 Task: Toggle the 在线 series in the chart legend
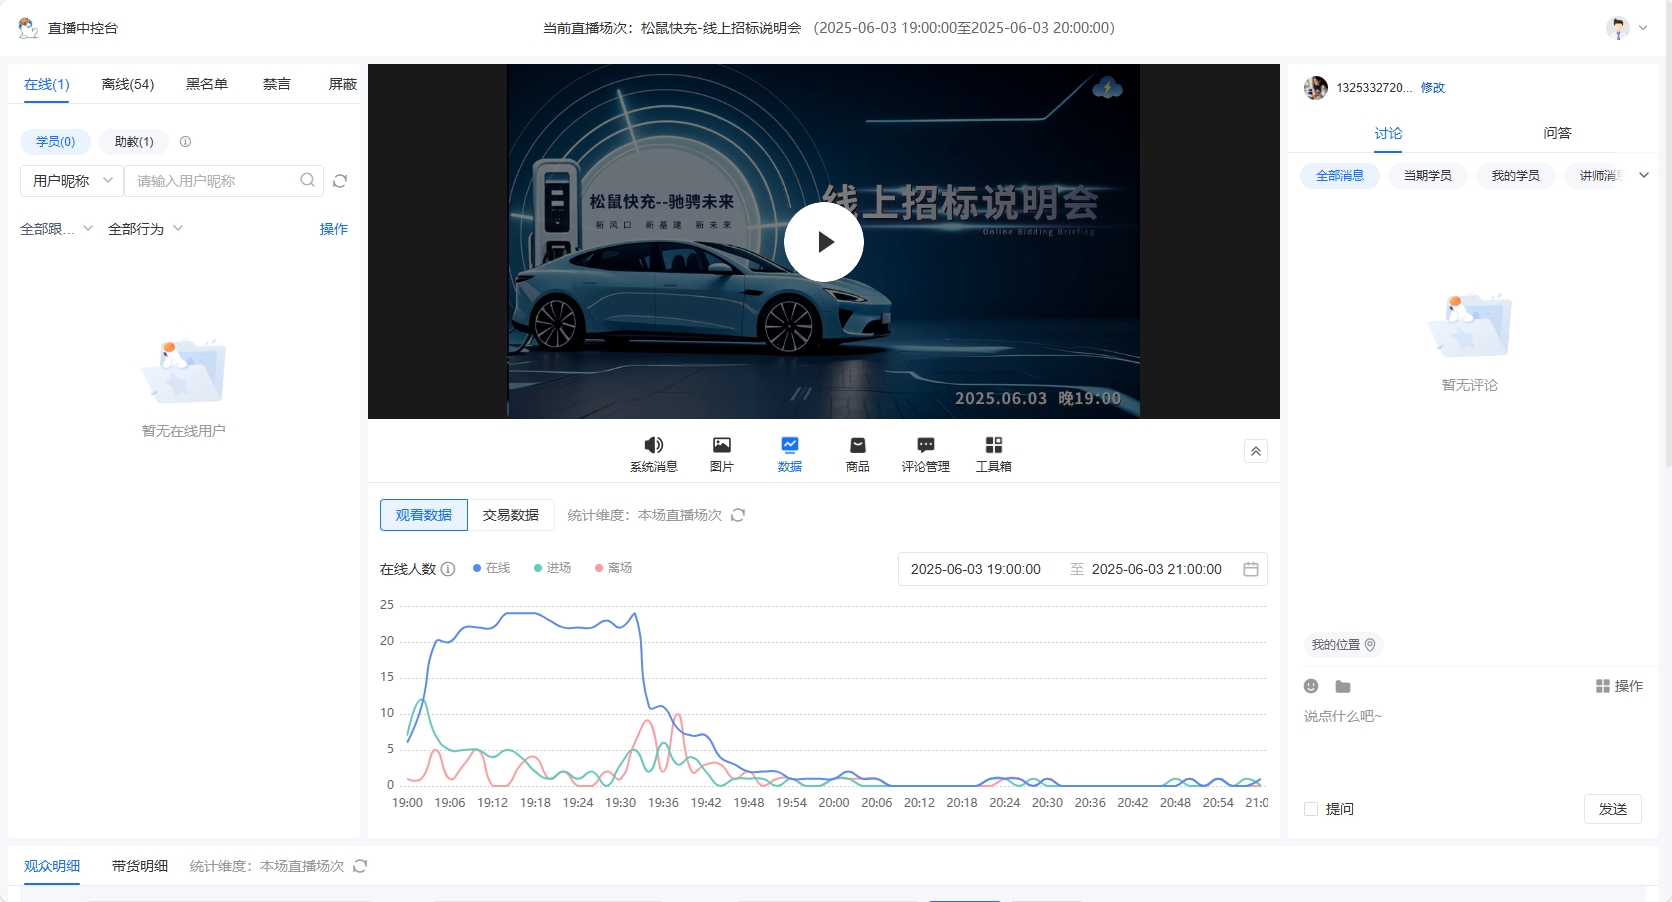pyautogui.click(x=491, y=568)
